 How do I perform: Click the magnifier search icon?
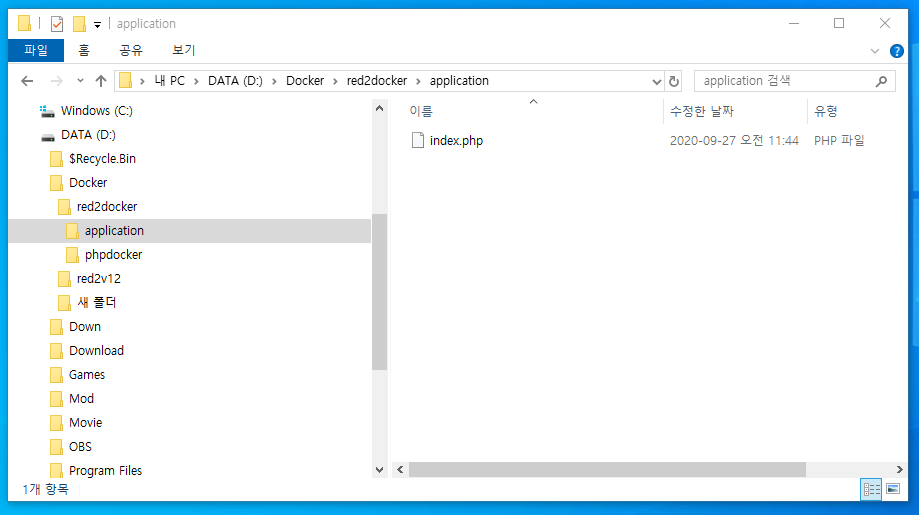pyautogui.click(x=881, y=81)
